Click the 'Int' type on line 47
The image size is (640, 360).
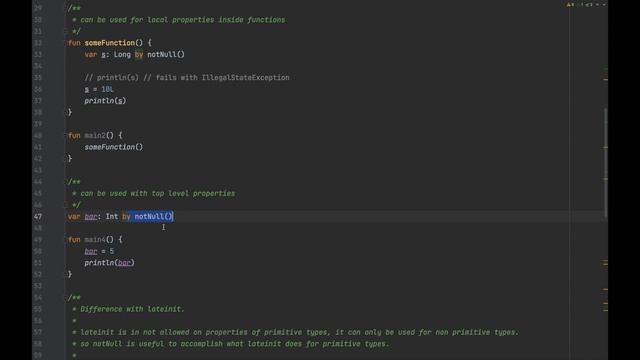coord(112,216)
